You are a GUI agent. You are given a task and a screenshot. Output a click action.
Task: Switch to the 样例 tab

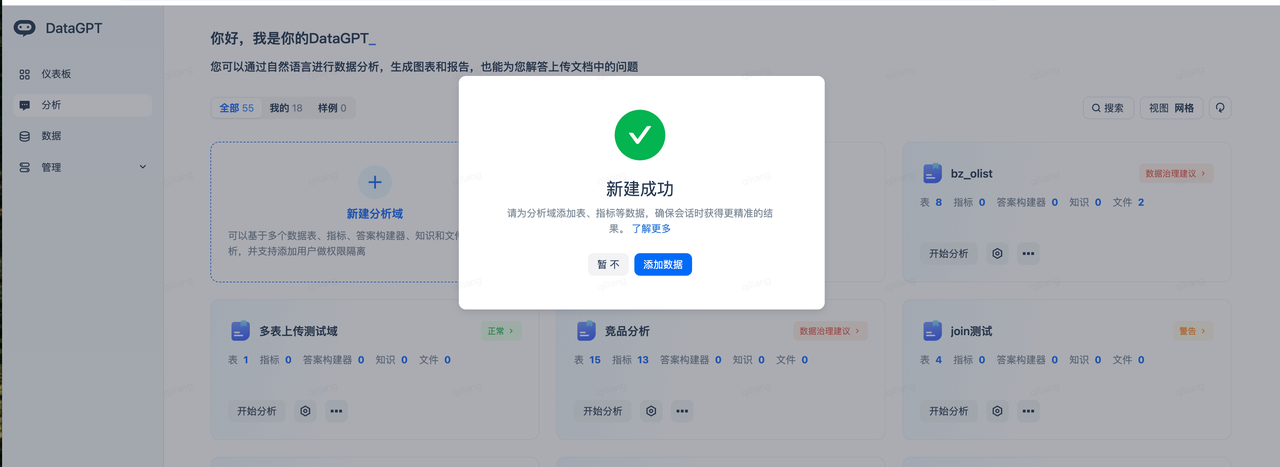click(x=332, y=108)
